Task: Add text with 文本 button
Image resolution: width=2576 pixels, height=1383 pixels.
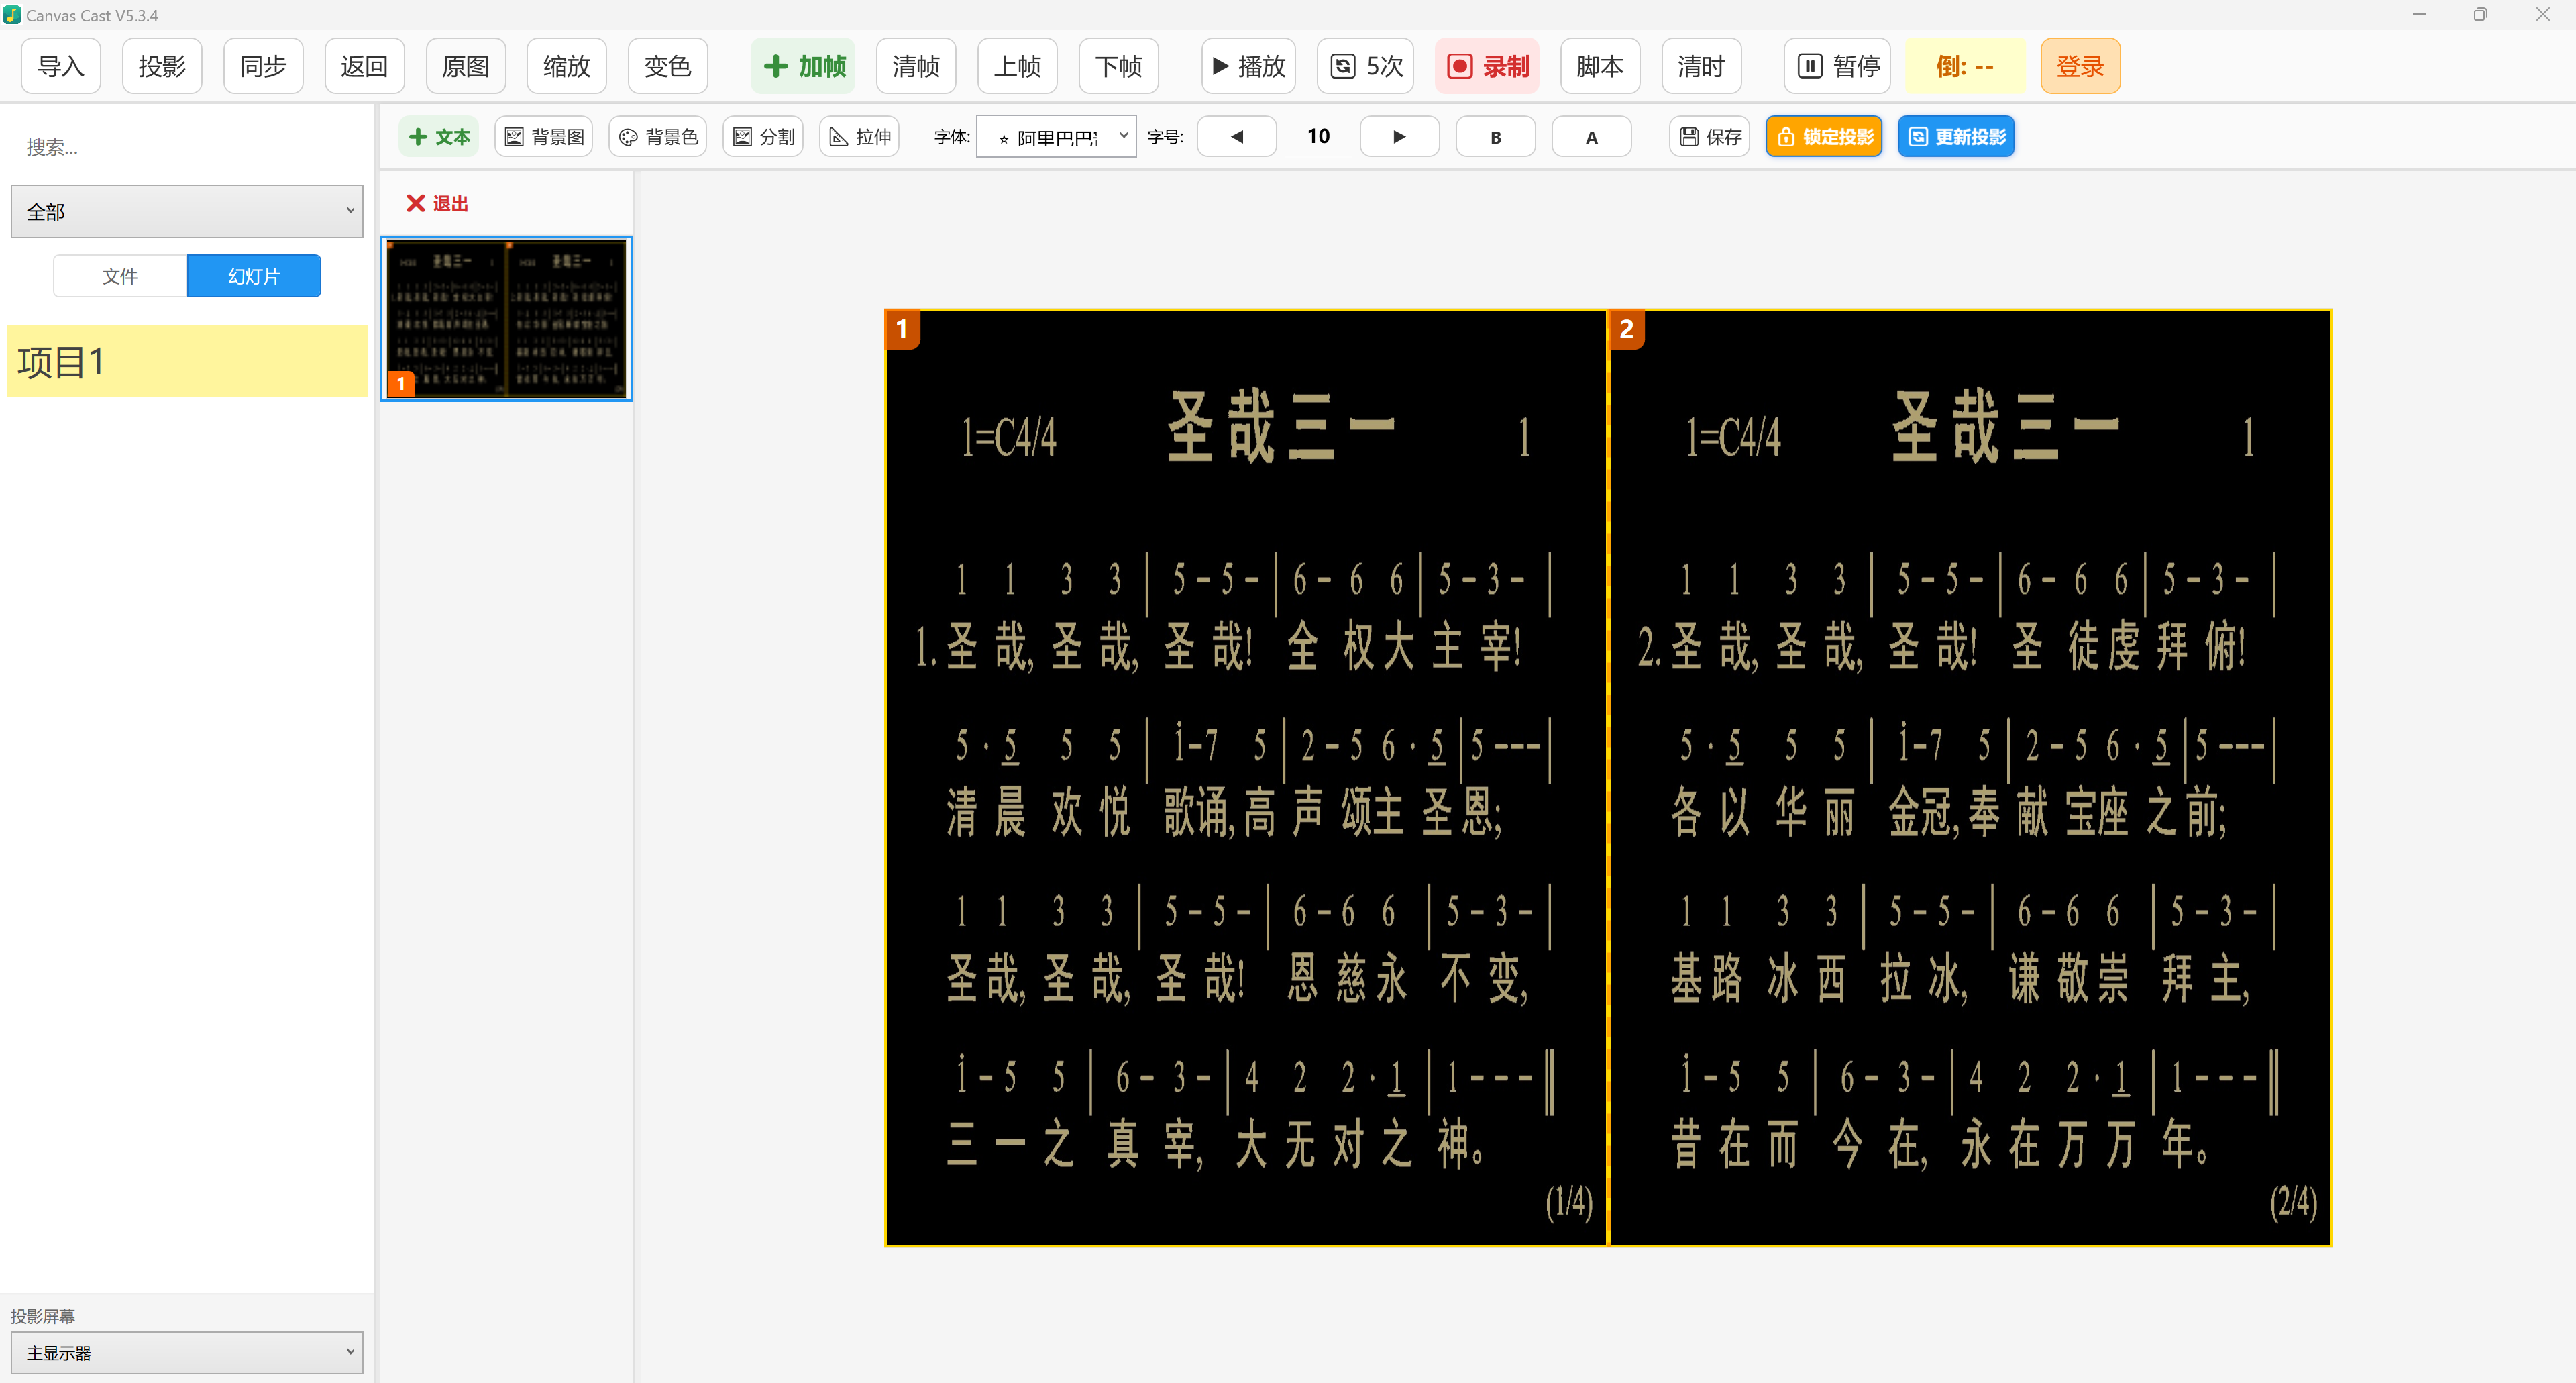Action: (x=439, y=136)
